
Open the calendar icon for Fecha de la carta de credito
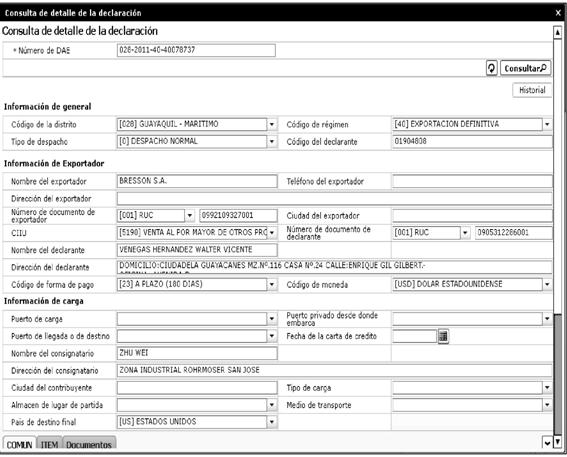443,336
